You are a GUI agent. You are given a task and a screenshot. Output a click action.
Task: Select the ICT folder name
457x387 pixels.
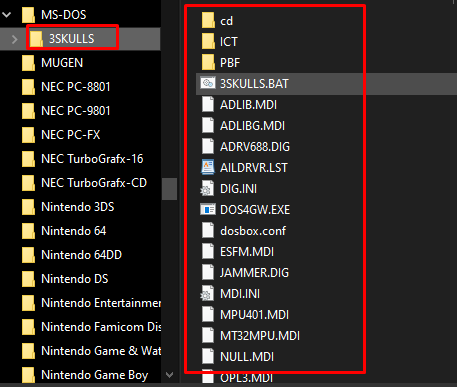[229, 42]
